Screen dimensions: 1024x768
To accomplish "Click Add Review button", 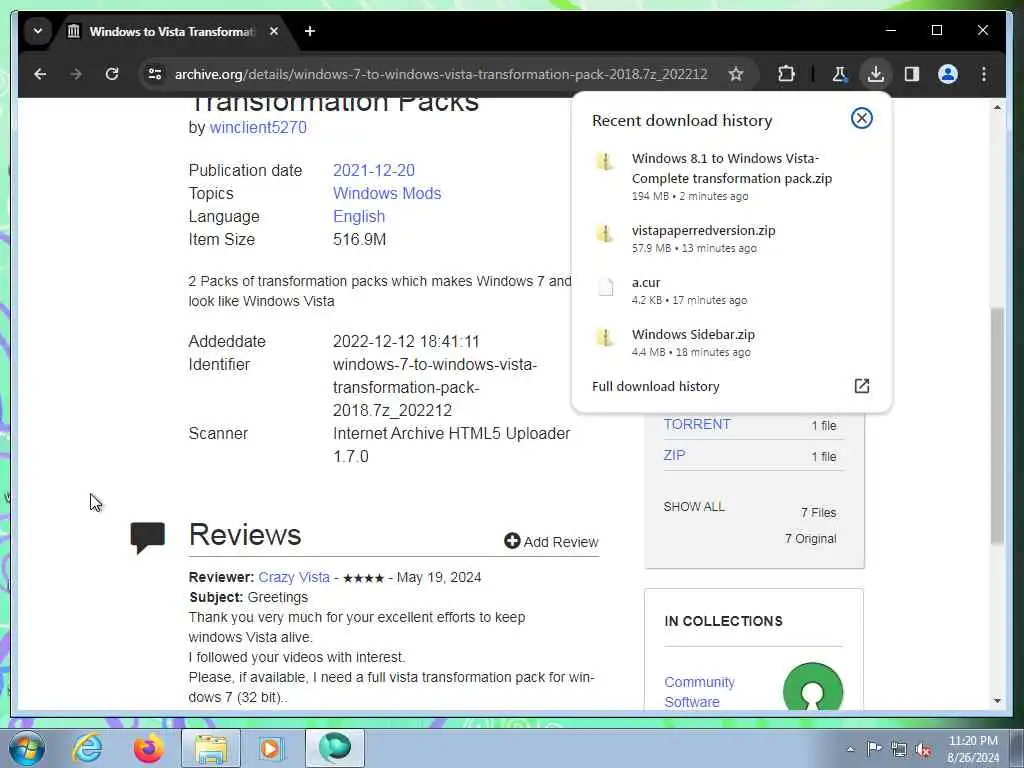I will [551, 541].
